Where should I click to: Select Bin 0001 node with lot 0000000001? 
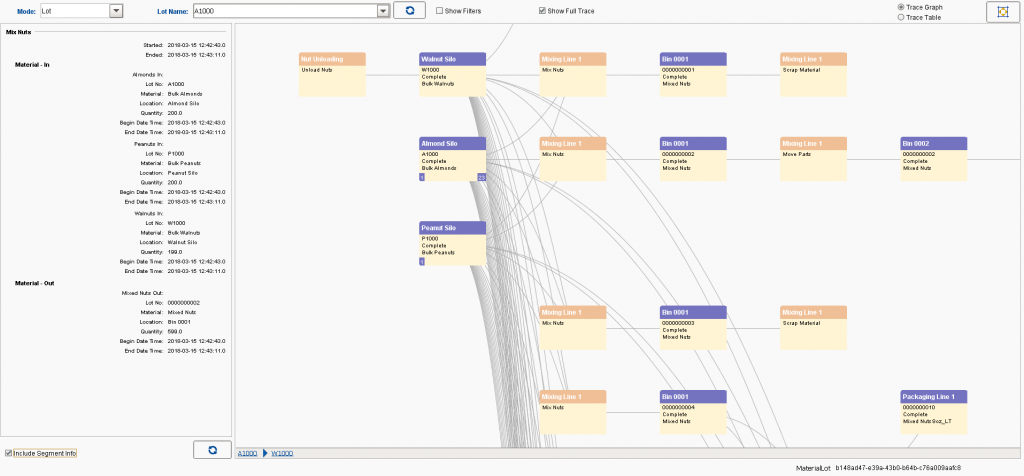693,74
